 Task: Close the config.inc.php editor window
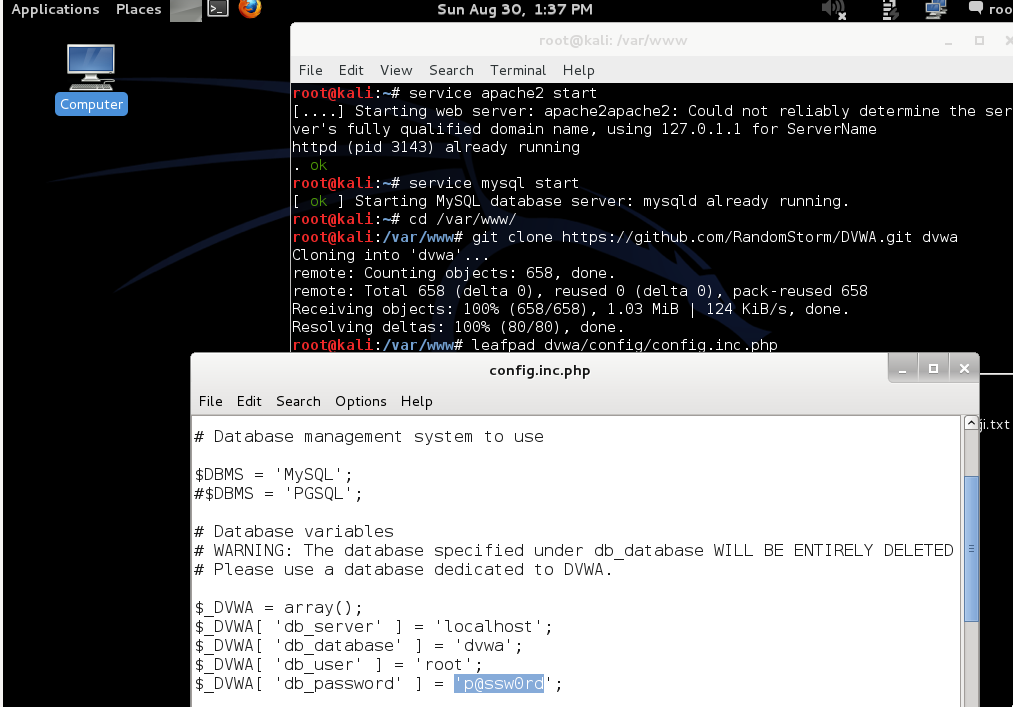click(x=964, y=368)
